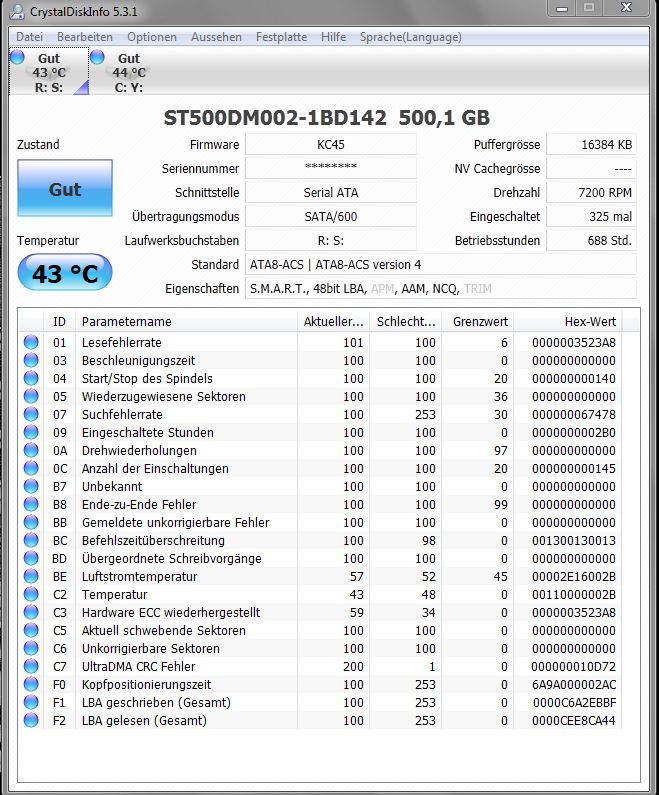Viewport: 659px width, 795px height.
Task: Click status orb of Unbekannt row
Action: 31,486
